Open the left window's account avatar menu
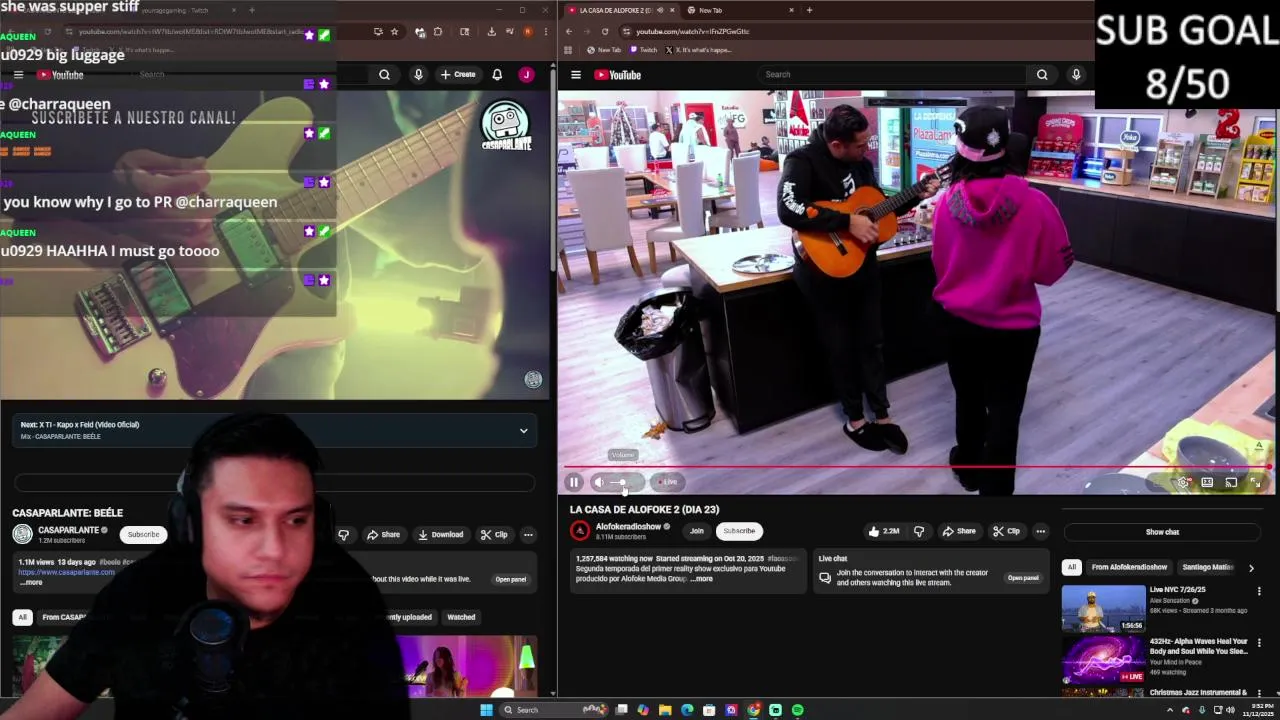The width and height of the screenshot is (1280, 720). tap(526, 75)
